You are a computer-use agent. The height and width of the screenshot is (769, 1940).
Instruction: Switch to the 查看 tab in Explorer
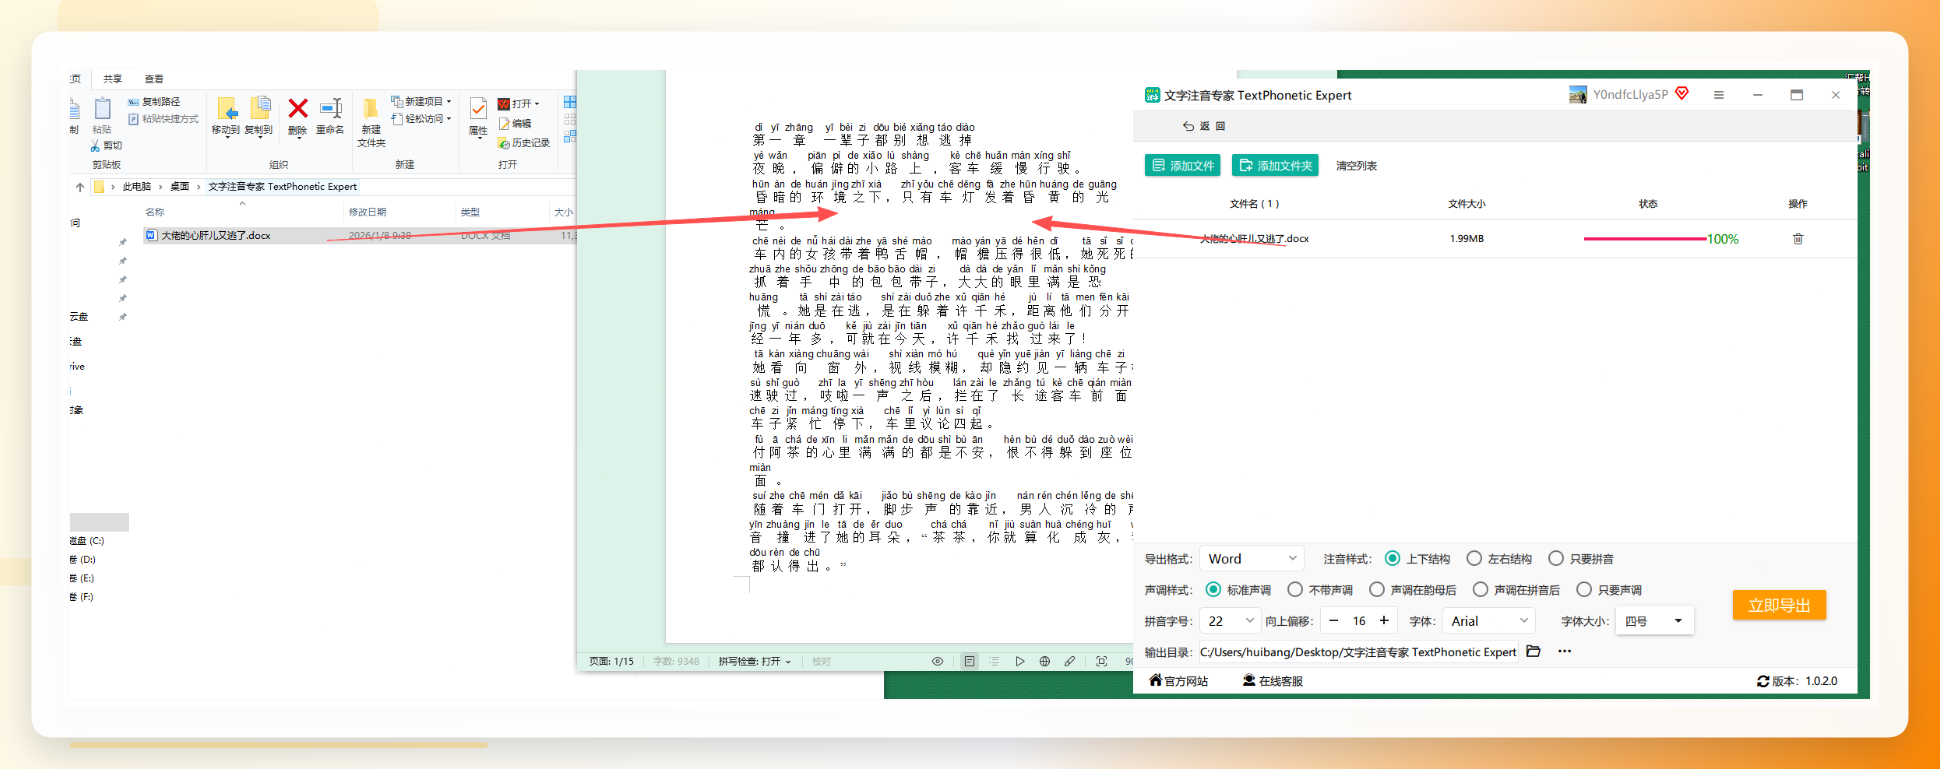click(154, 79)
